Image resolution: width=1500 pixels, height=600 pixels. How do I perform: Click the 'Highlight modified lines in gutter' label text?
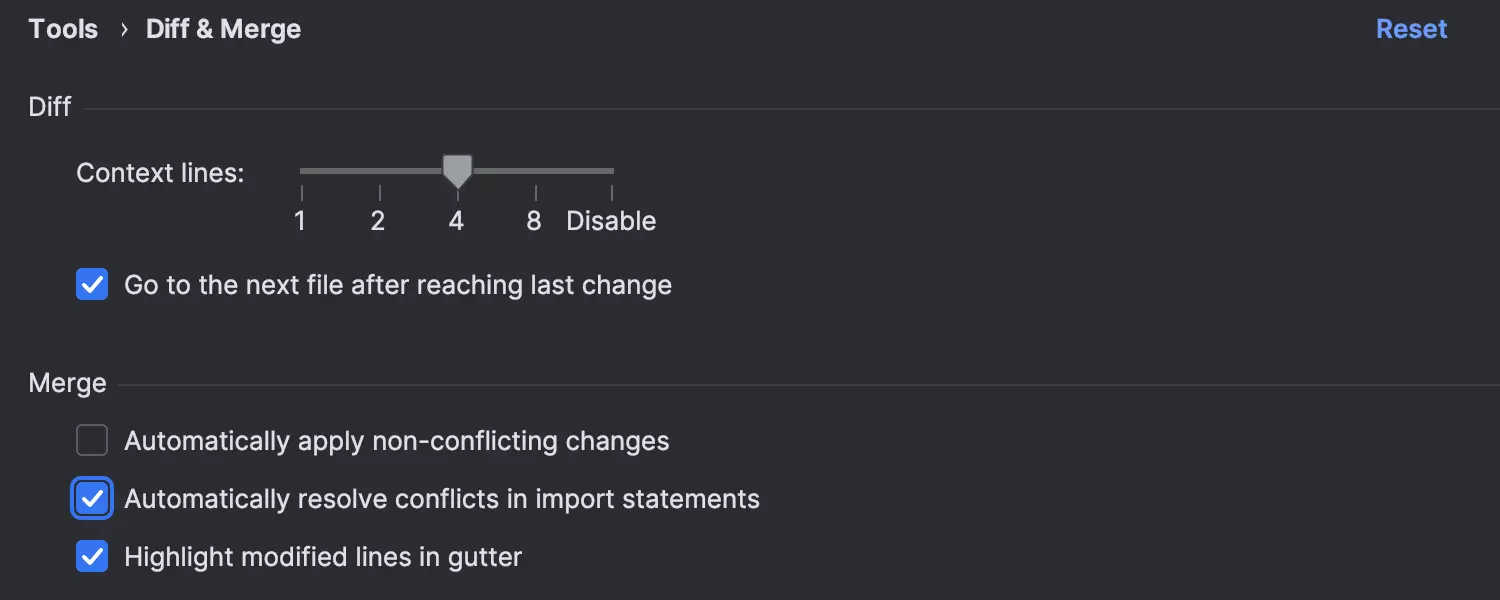[x=322, y=557]
